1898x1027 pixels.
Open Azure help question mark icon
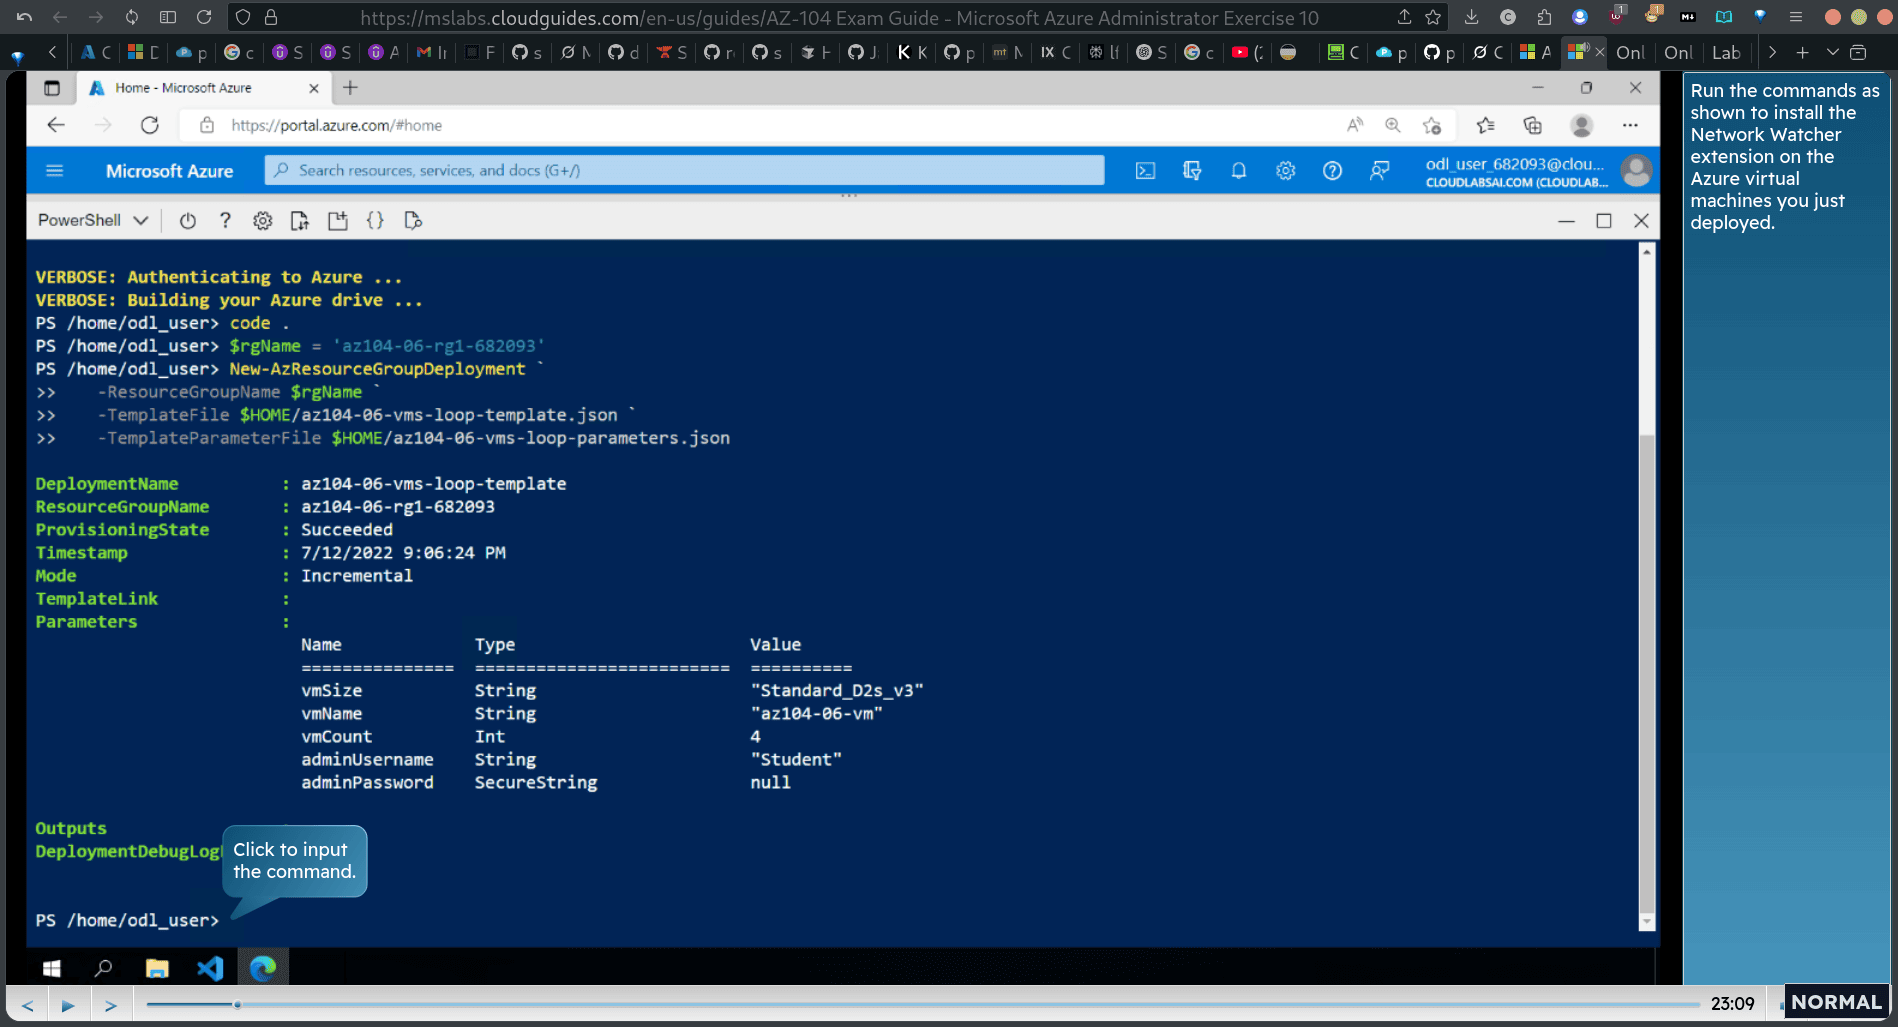[x=1332, y=171]
